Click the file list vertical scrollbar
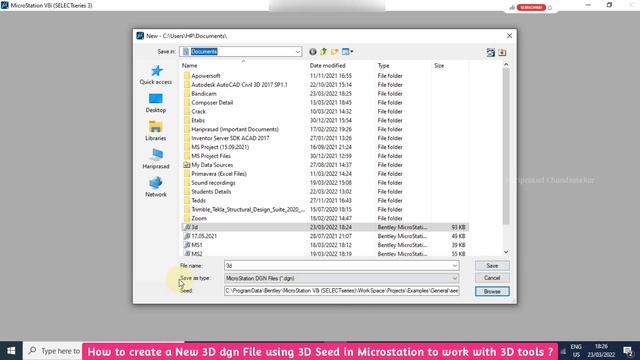Screen dimensions: 640x360 pos(506,146)
